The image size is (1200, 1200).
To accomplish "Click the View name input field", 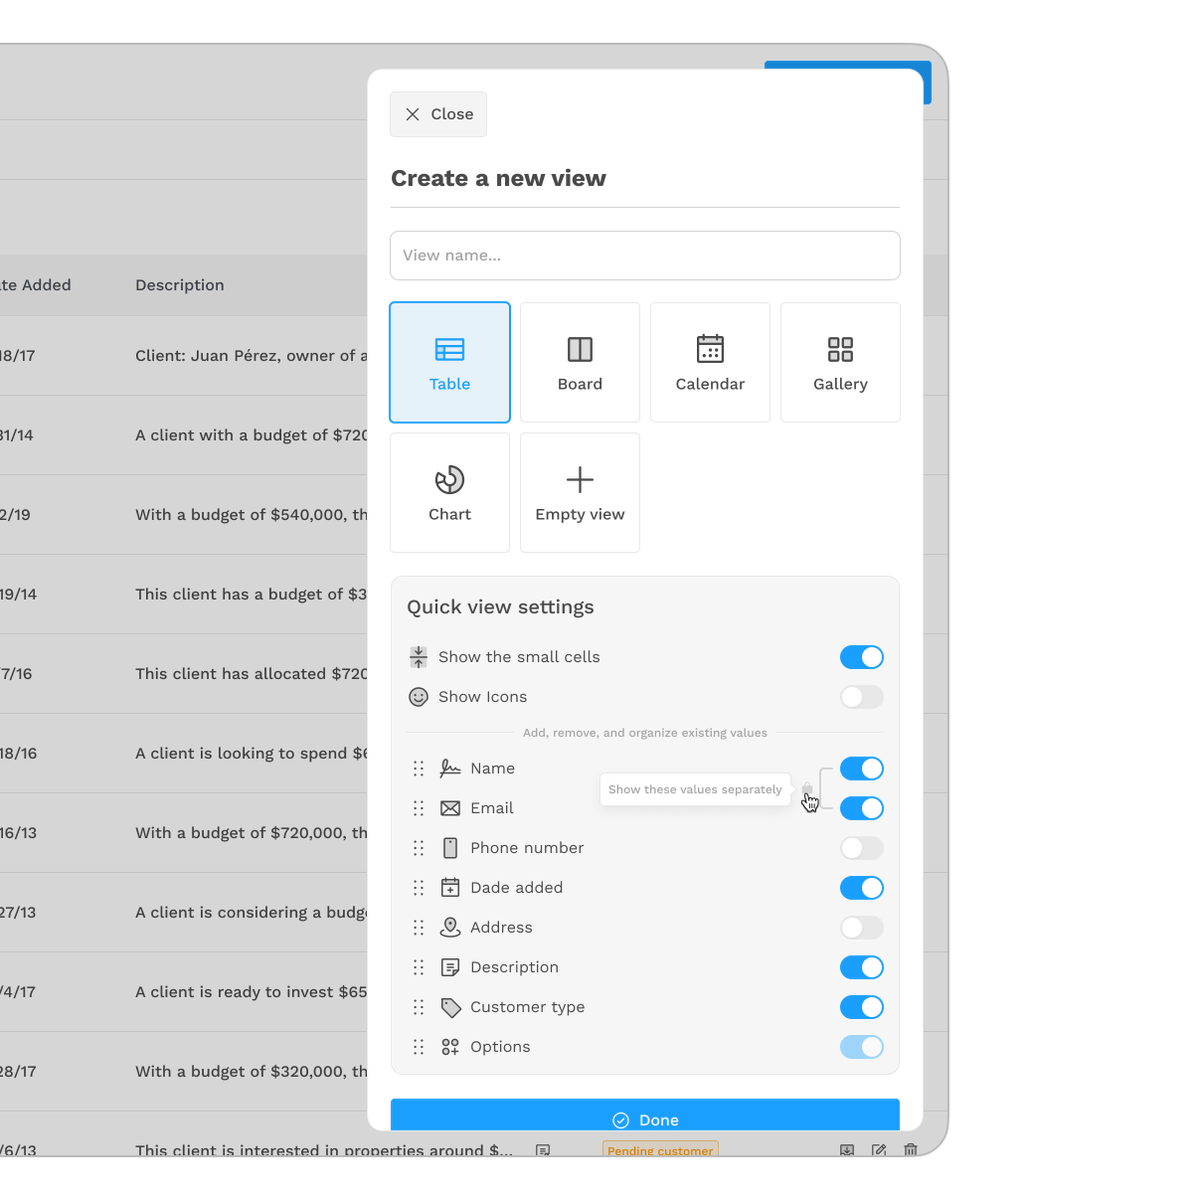I will (x=645, y=256).
